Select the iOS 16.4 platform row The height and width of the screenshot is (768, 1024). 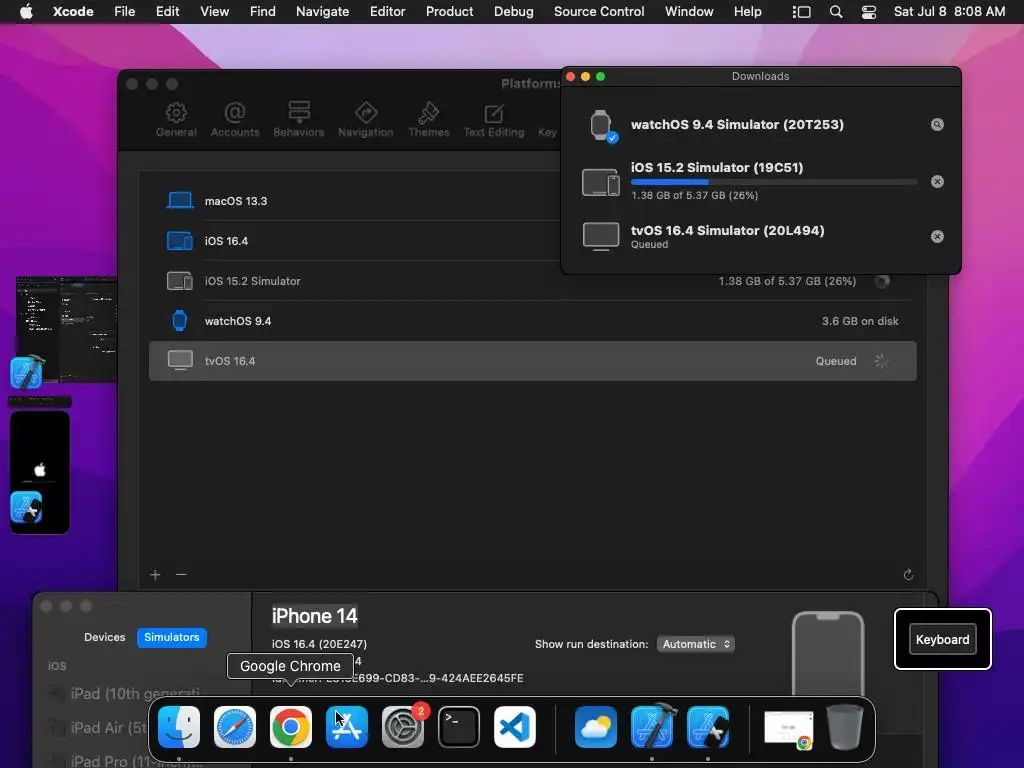click(532, 241)
